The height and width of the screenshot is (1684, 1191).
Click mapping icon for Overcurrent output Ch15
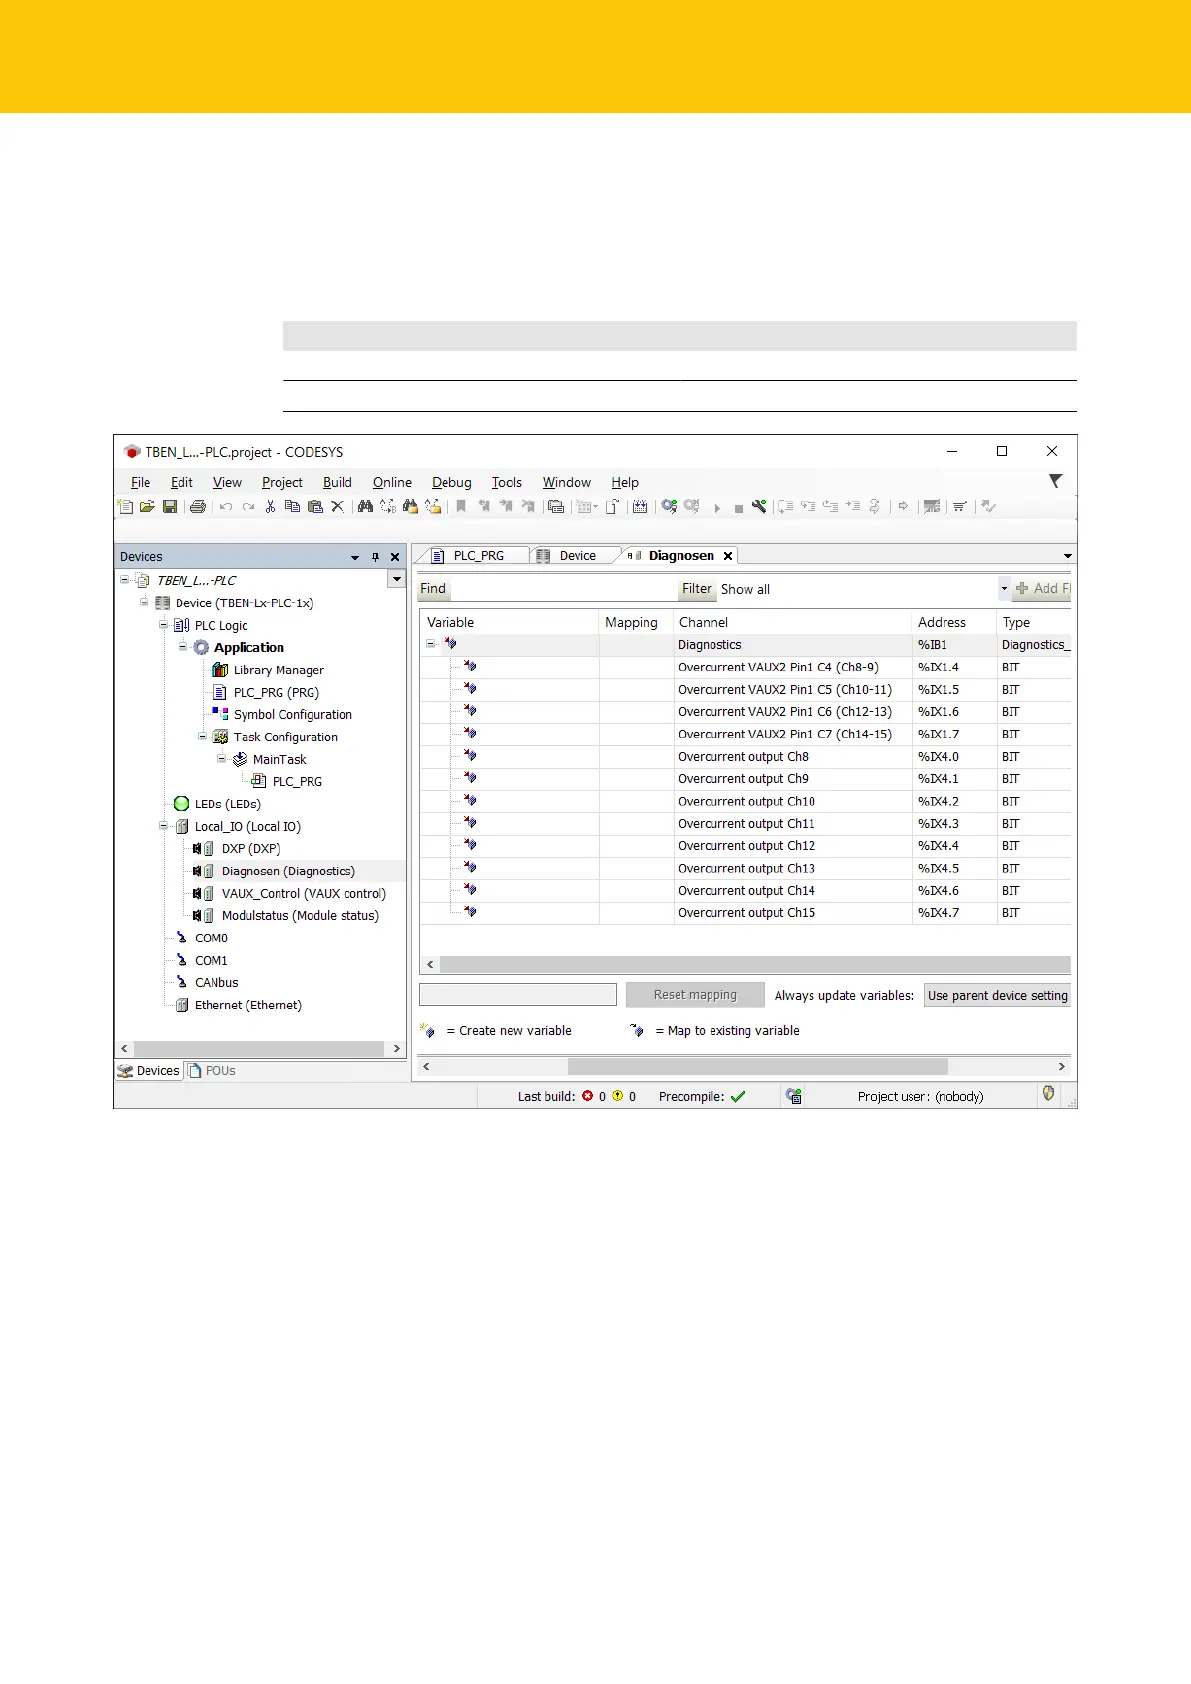click(470, 912)
